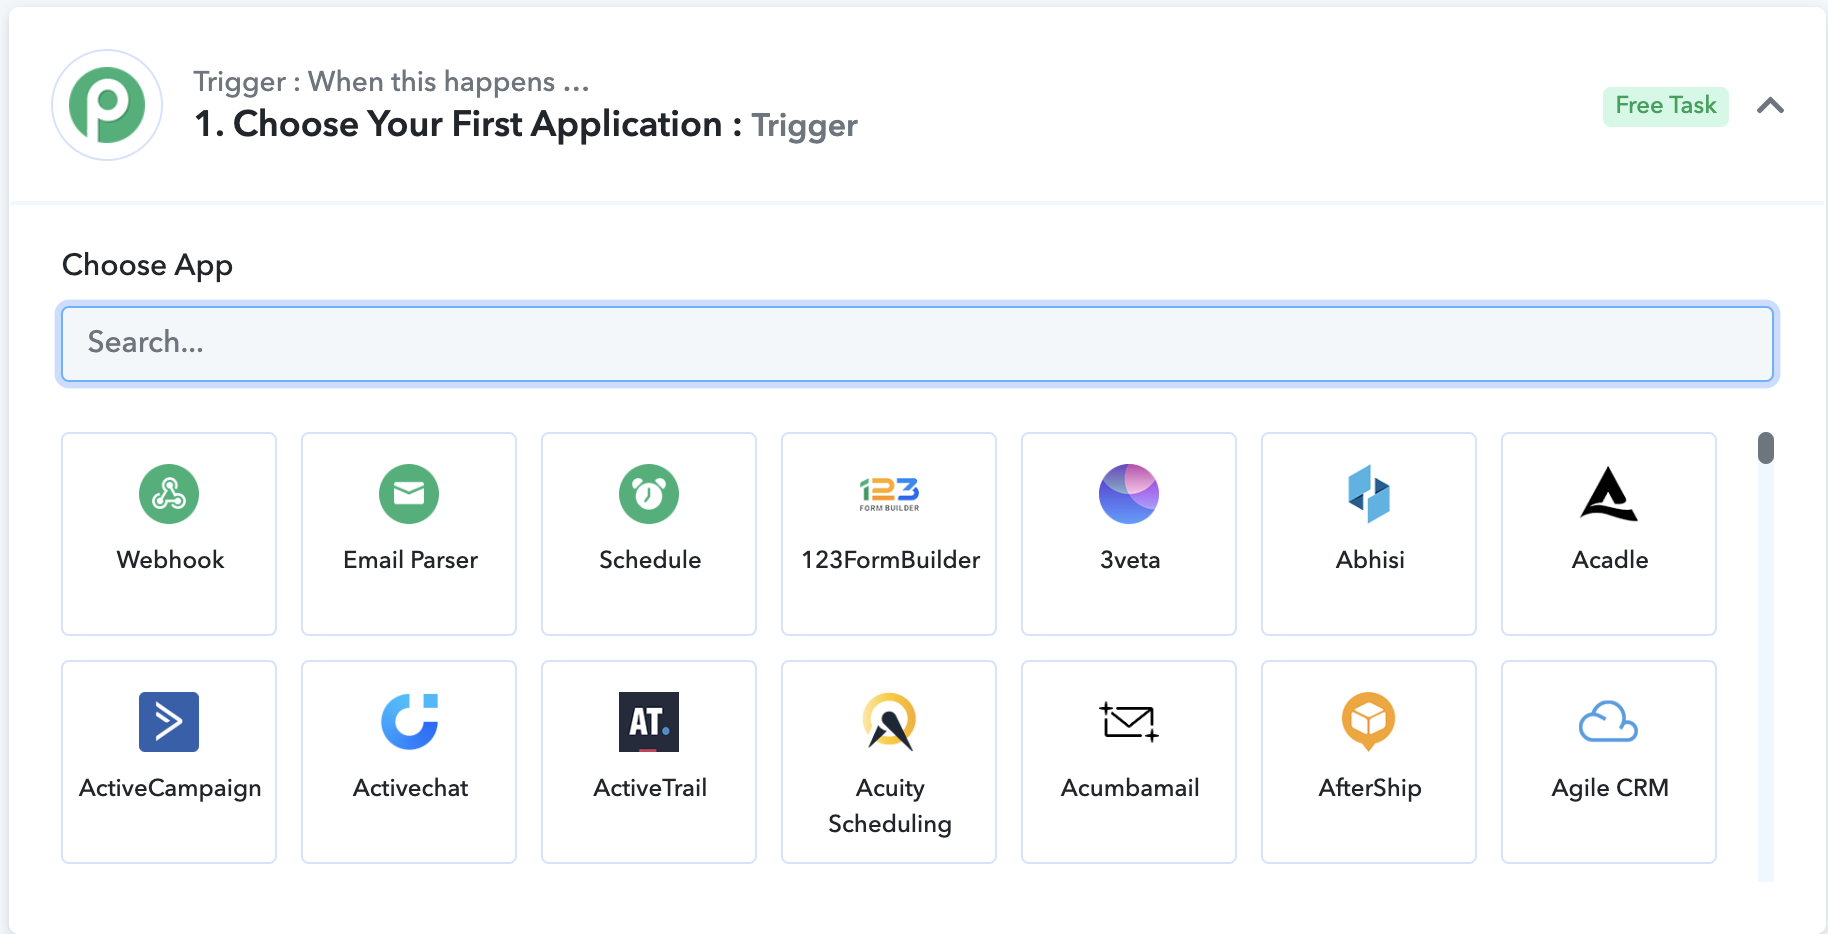Choose the Agile CRM cloud icon
This screenshot has width=1828, height=934.
pos(1609,722)
